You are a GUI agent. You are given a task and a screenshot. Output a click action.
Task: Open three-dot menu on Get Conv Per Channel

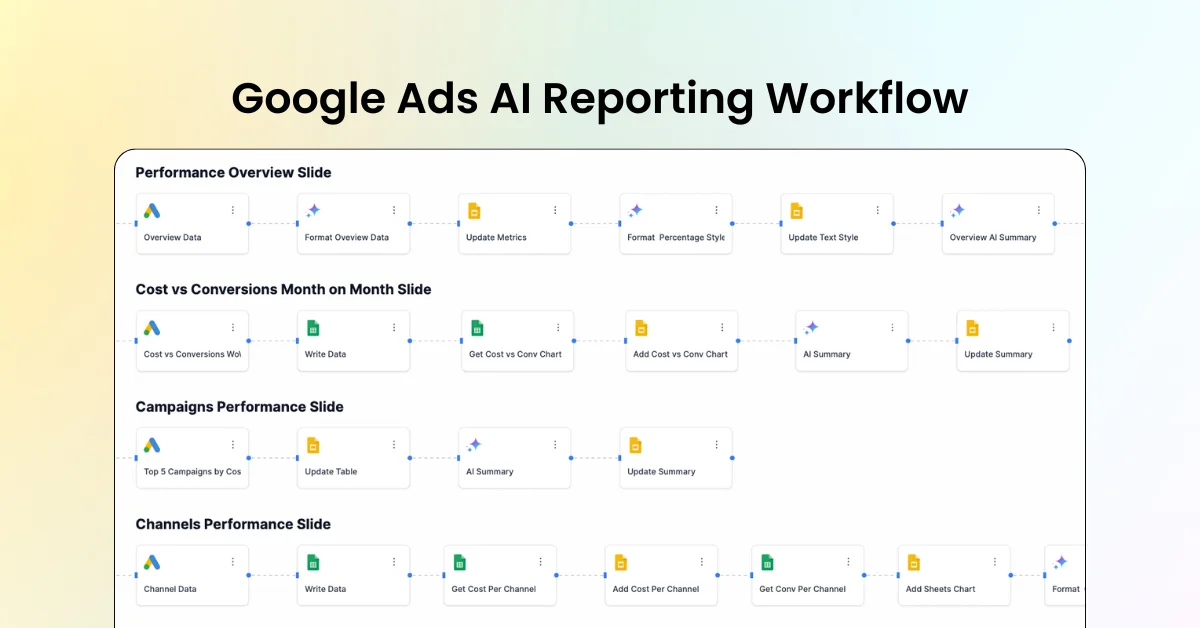848,562
